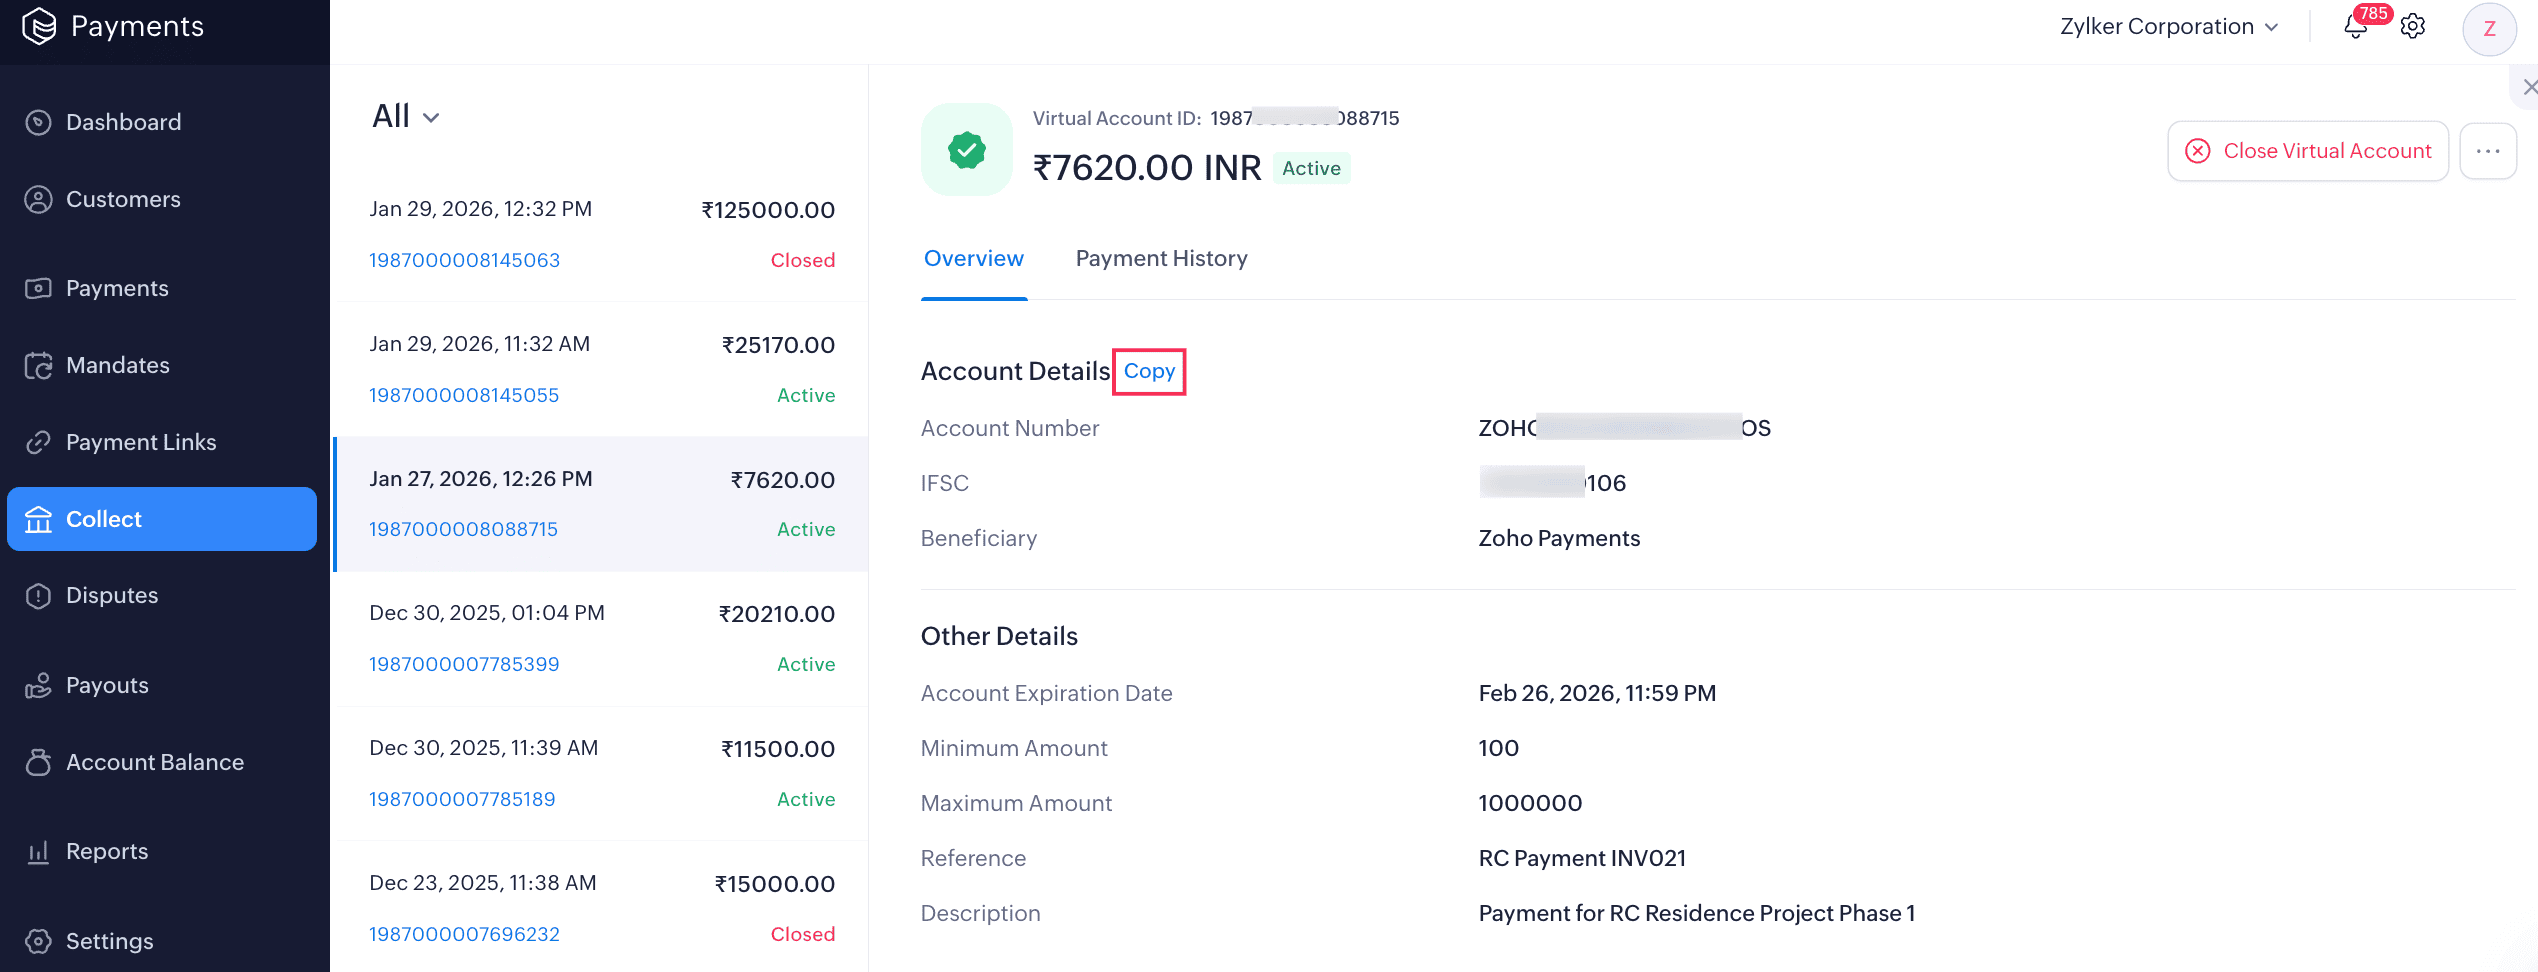The image size is (2538, 972).
Task: Click the notifications bell icon
Action: (x=2355, y=27)
